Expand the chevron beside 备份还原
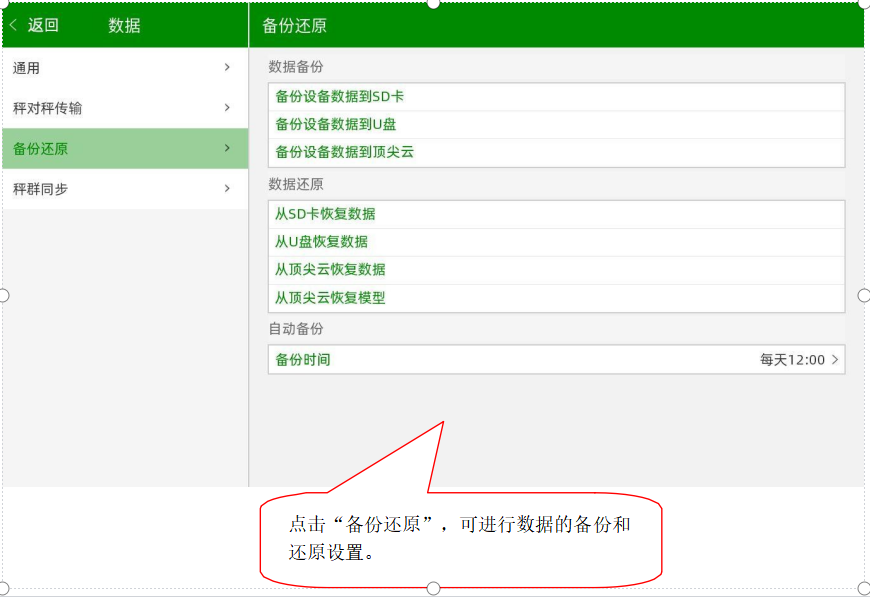870x597 pixels. pos(227,148)
